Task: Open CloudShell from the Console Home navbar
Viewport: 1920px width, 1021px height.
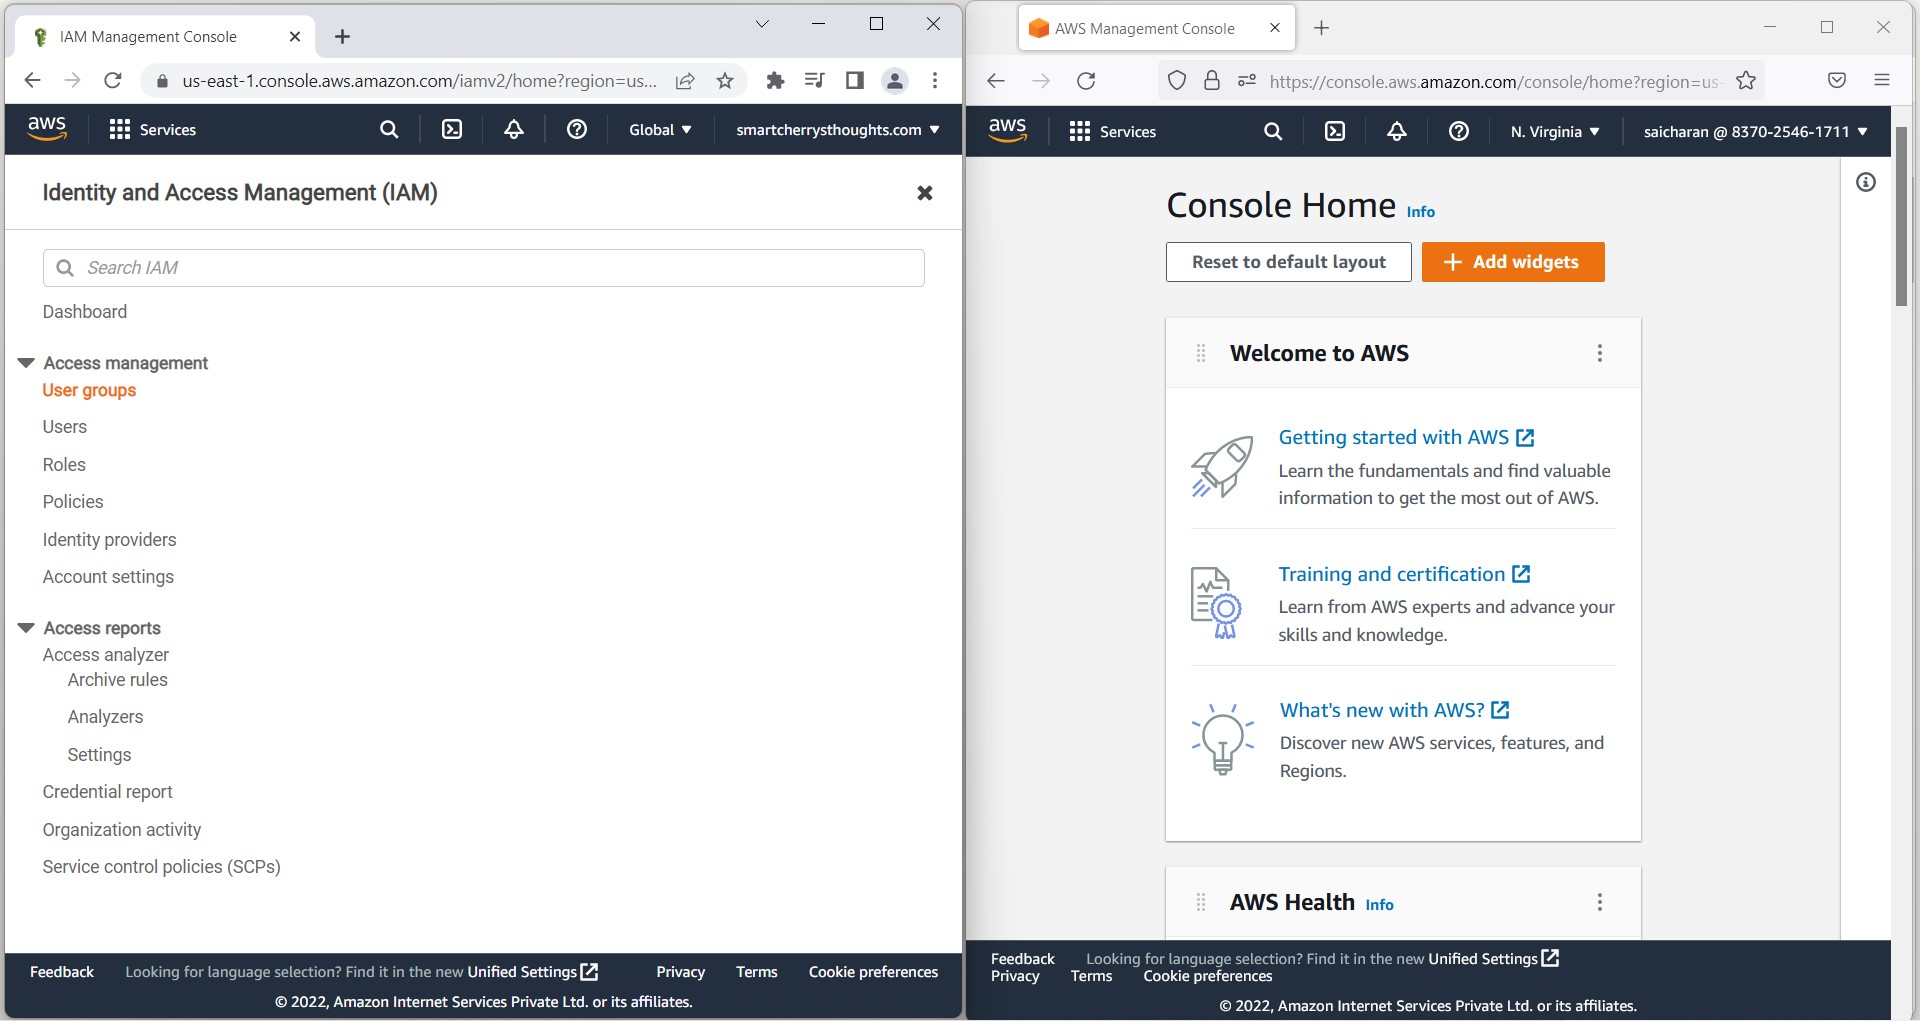Action: tap(1334, 131)
